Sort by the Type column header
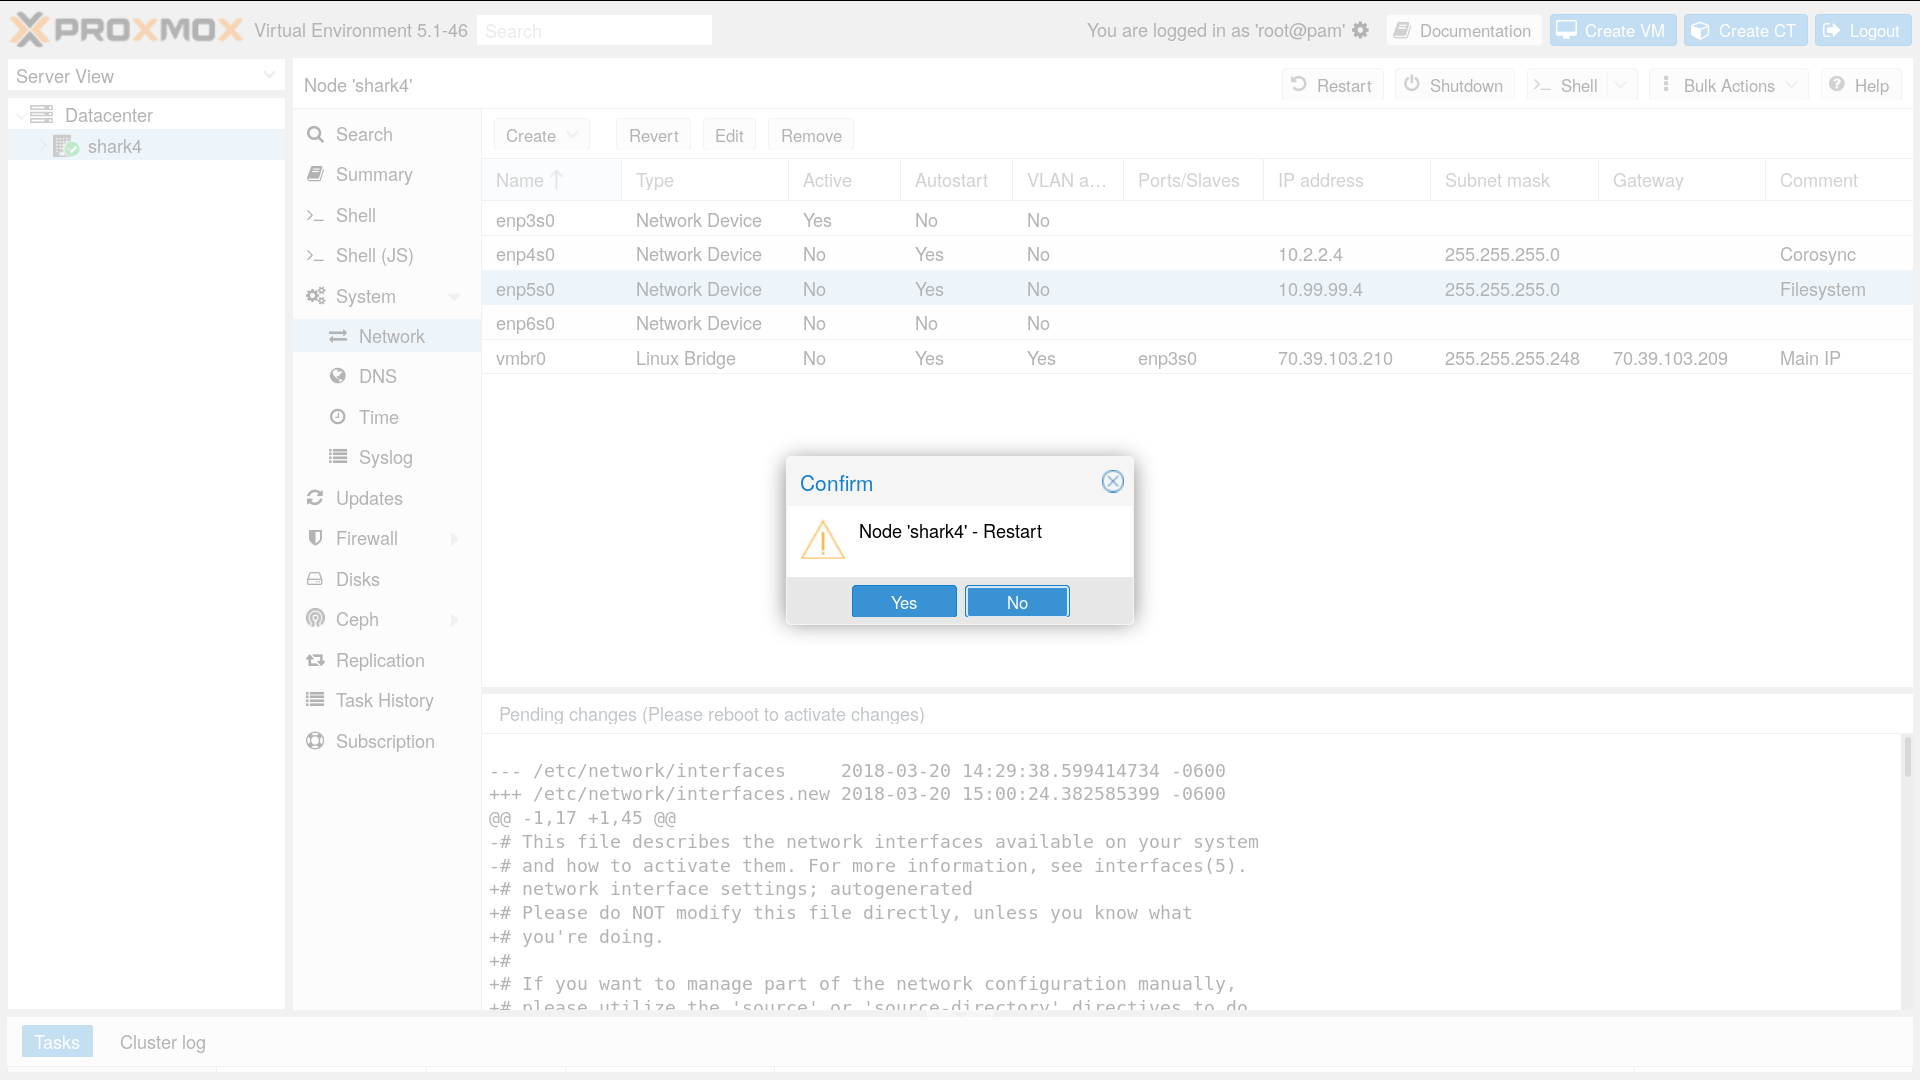This screenshot has height=1080, width=1920. coord(704,180)
